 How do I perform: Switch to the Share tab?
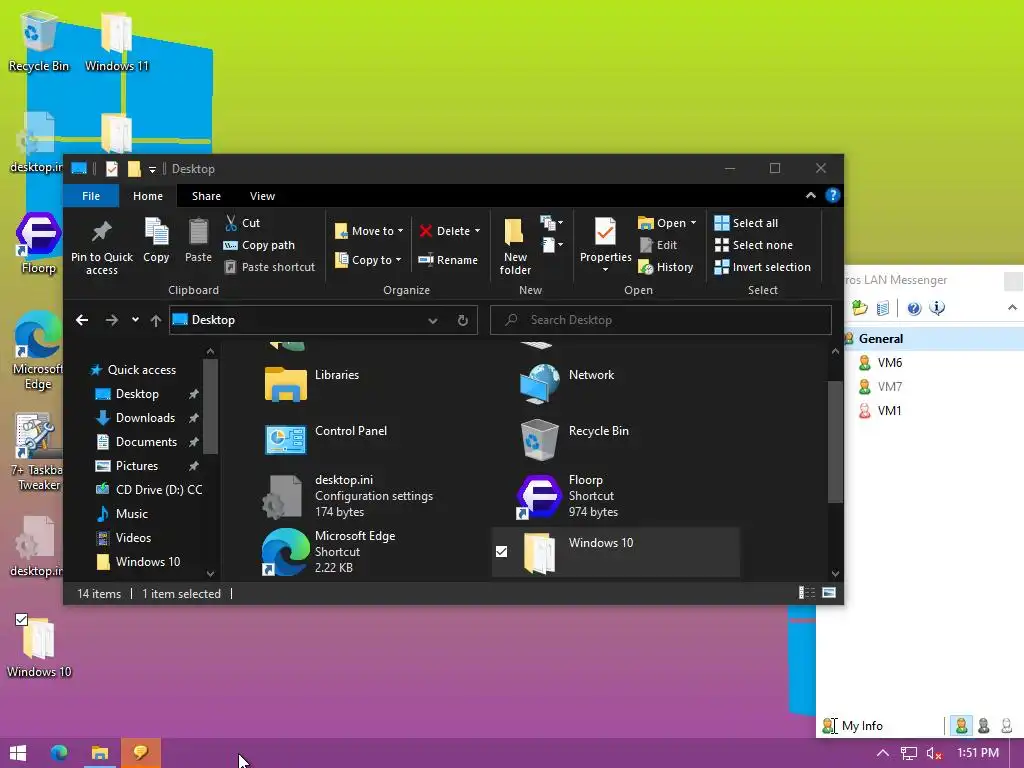click(206, 196)
